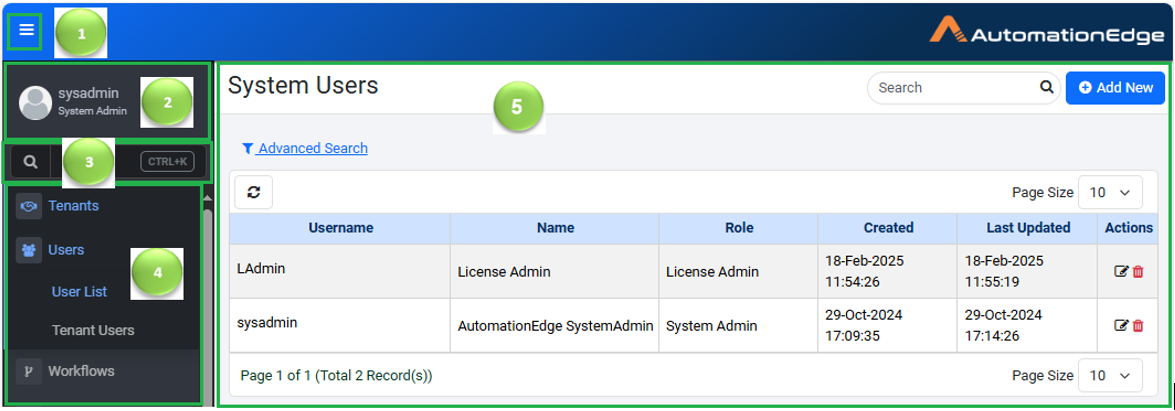Screen dimensions: 1175x411
Task: Open the bottom Page Size dropdown
Action: click(x=1110, y=376)
